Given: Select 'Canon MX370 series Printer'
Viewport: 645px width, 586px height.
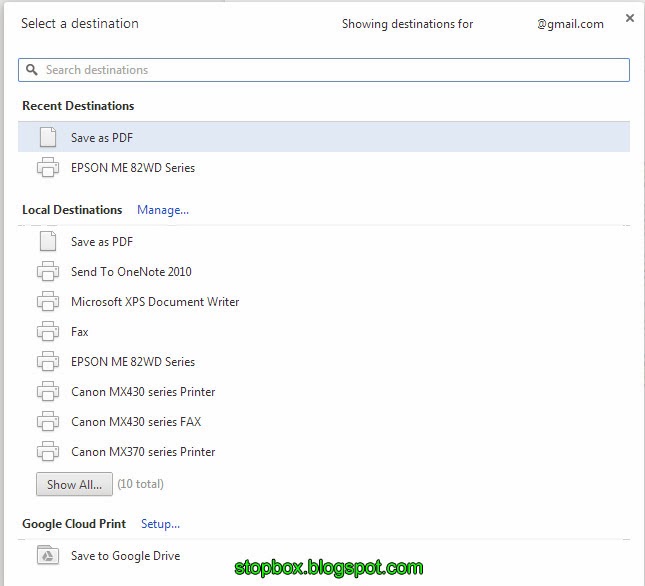Looking at the screenshot, I should coord(324,452).
